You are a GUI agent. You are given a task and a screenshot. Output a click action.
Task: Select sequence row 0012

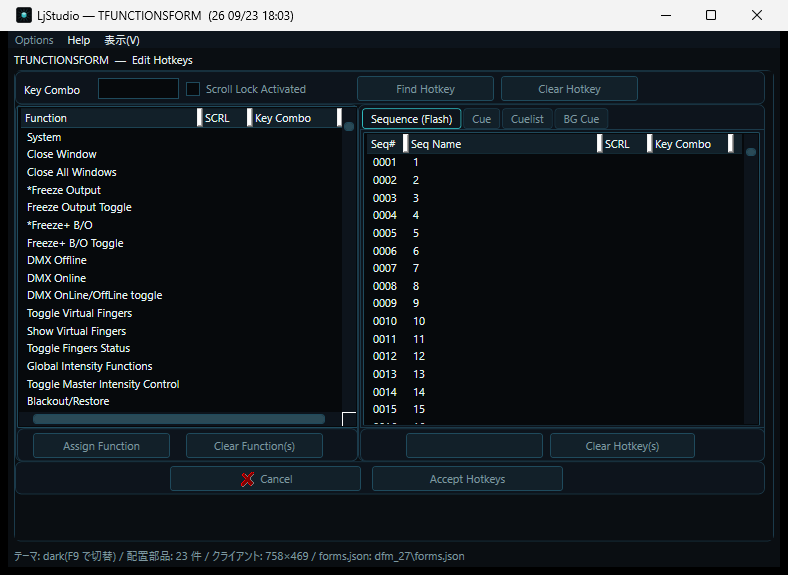pos(555,356)
